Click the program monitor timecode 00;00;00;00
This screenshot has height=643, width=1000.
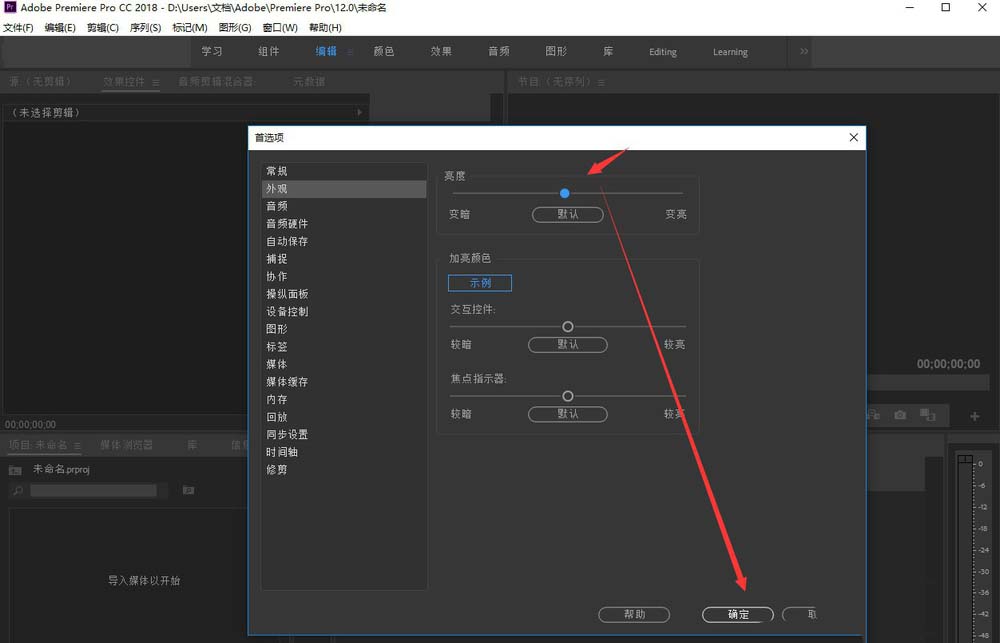coord(948,364)
